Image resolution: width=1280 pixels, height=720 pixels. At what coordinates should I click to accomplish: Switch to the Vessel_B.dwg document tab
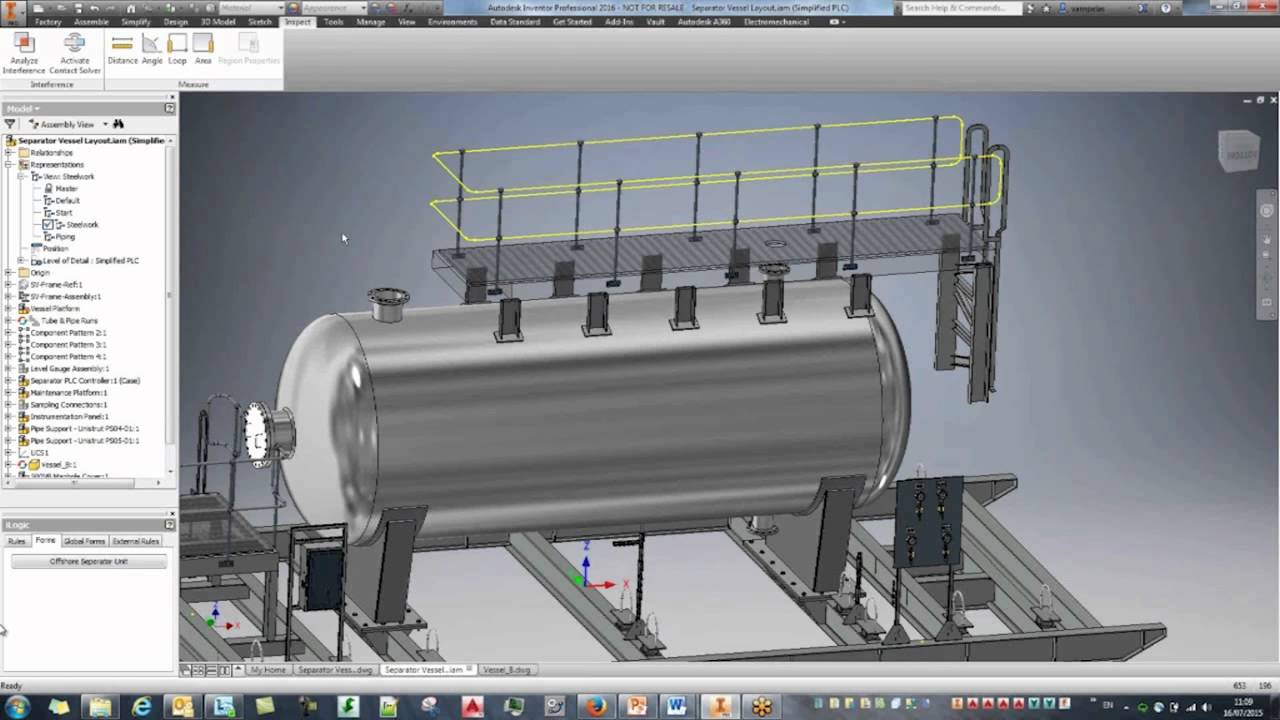[506, 669]
